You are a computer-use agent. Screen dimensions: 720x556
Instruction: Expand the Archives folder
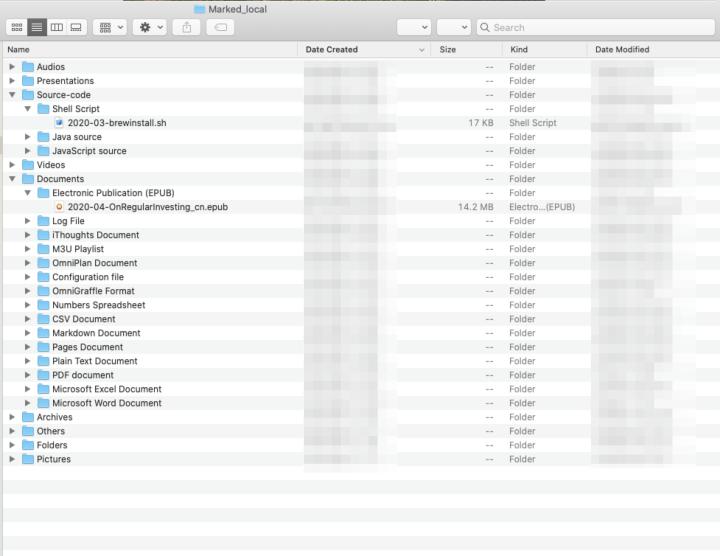(12, 417)
